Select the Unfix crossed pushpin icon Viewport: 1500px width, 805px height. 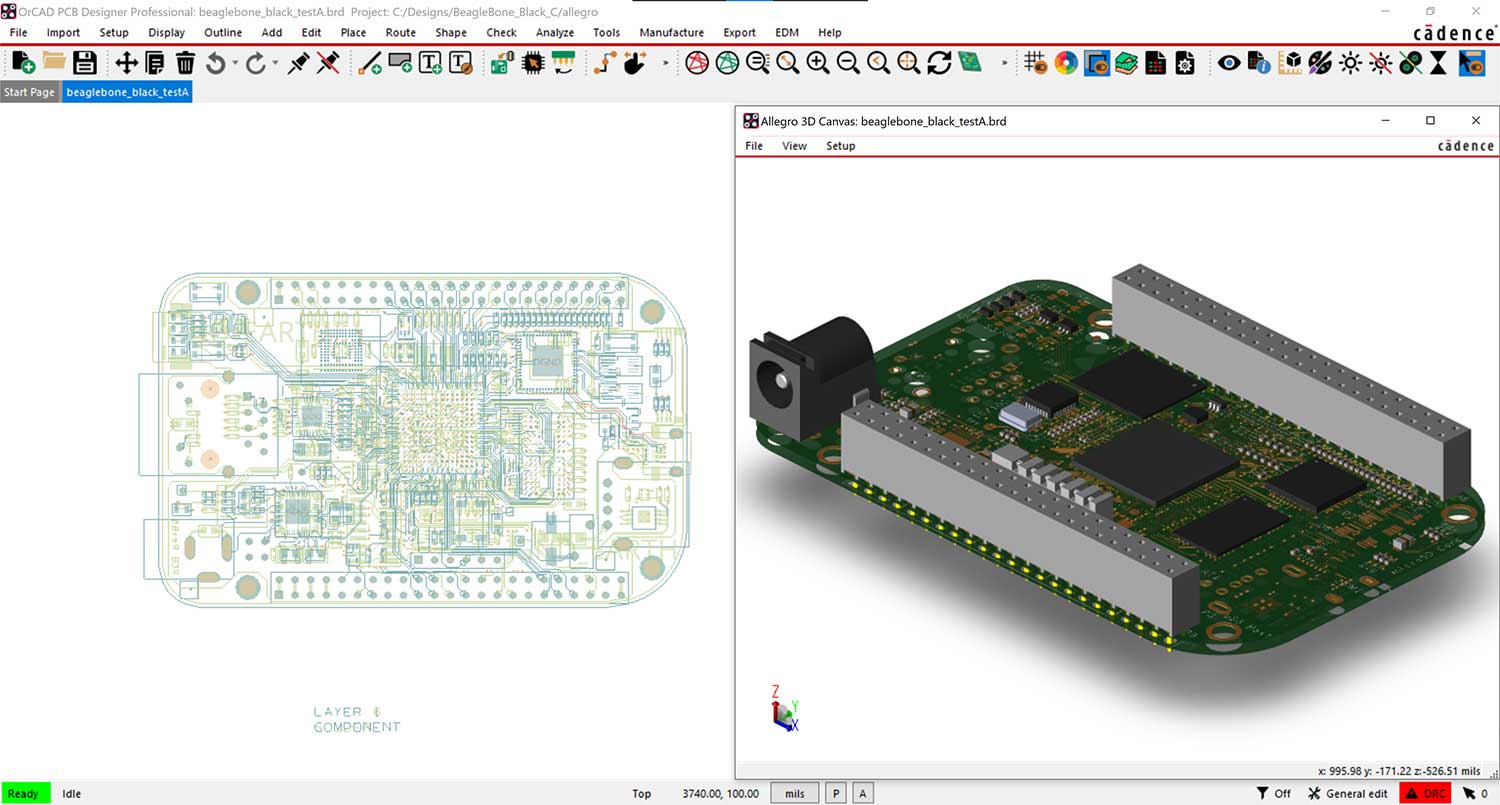point(328,63)
